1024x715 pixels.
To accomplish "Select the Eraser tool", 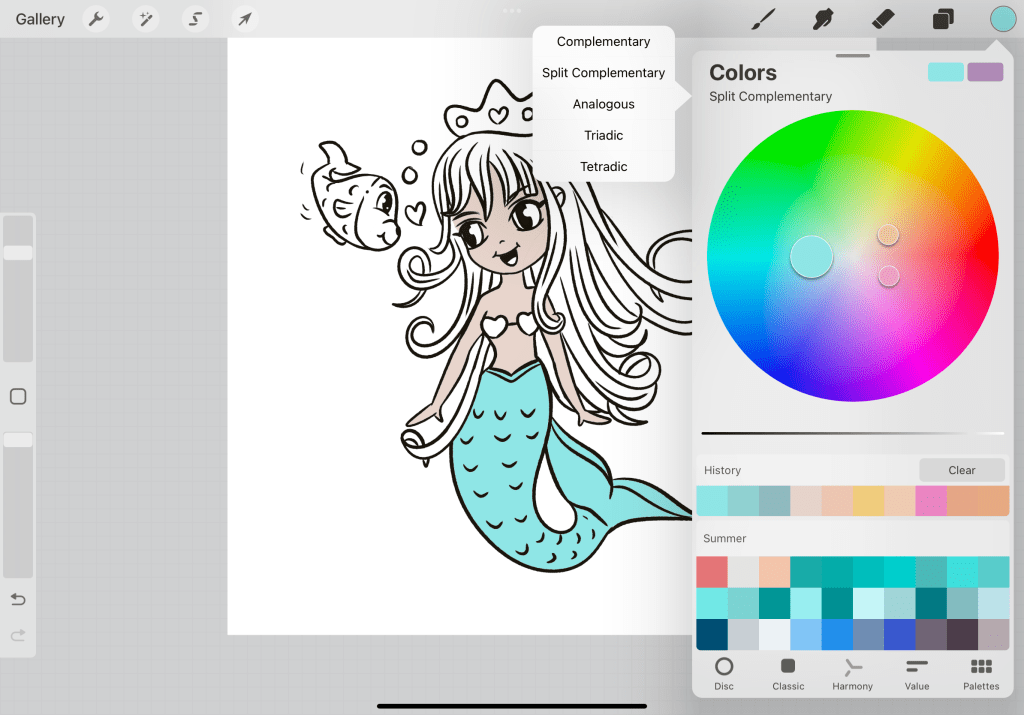I will pyautogui.click(x=883, y=19).
